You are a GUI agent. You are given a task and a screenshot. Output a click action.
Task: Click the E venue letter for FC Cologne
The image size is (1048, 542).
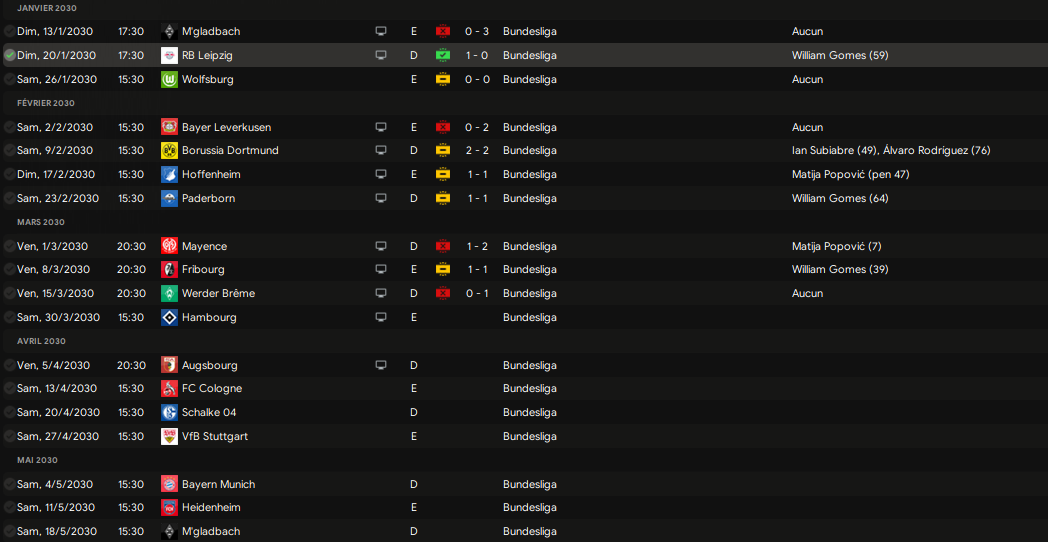tap(414, 388)
